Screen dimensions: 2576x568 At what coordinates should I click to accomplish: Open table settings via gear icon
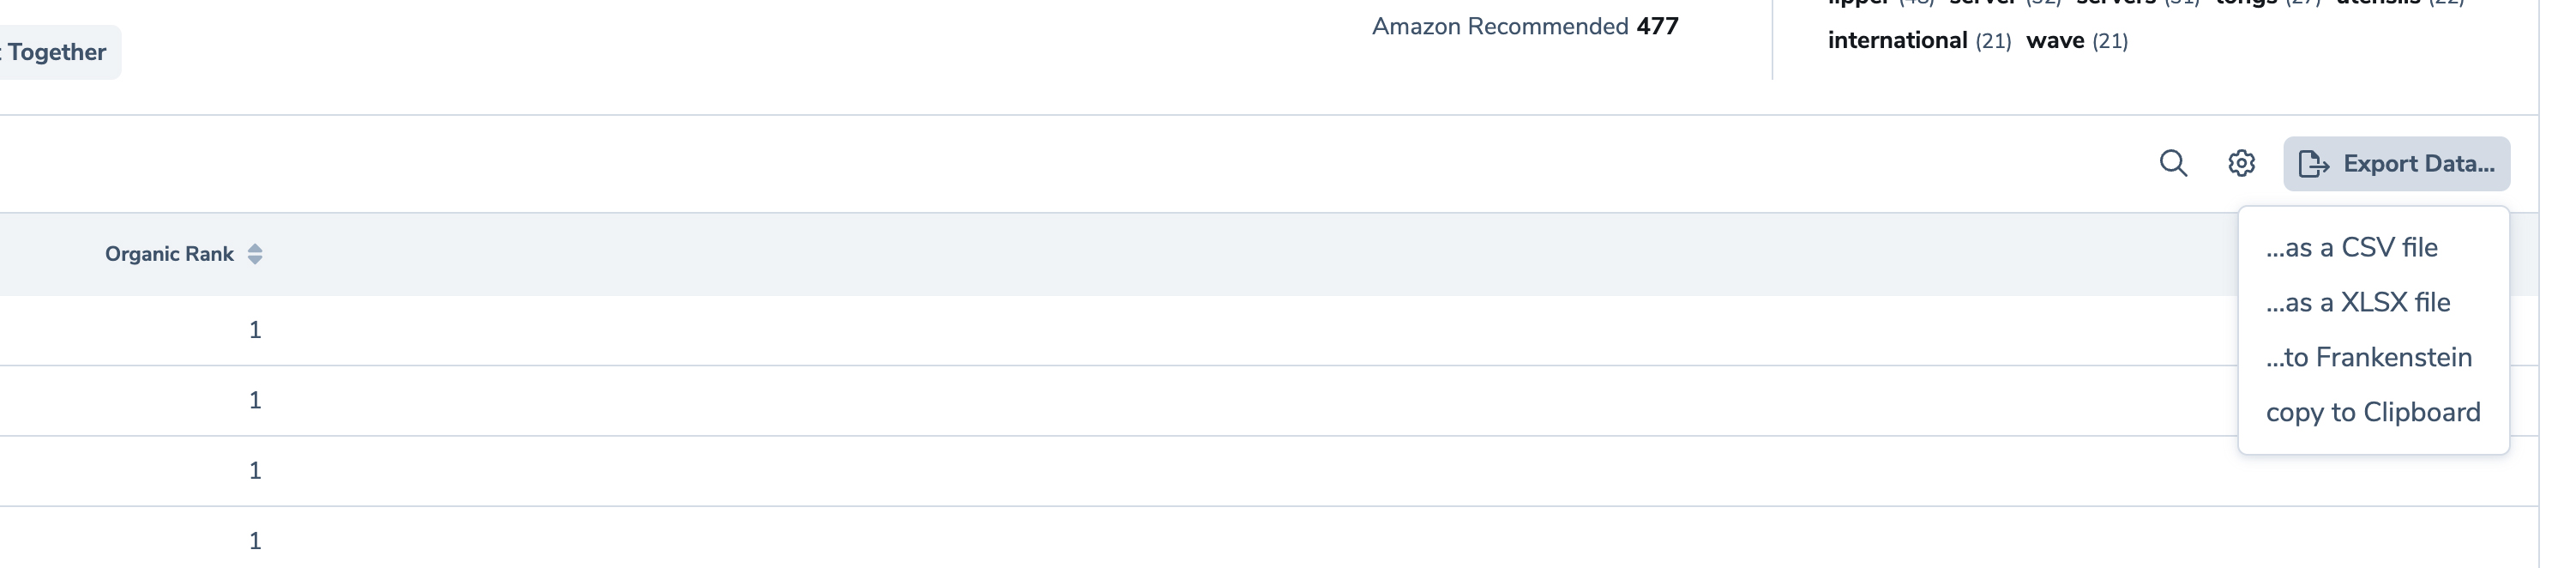coord(2241,163)
